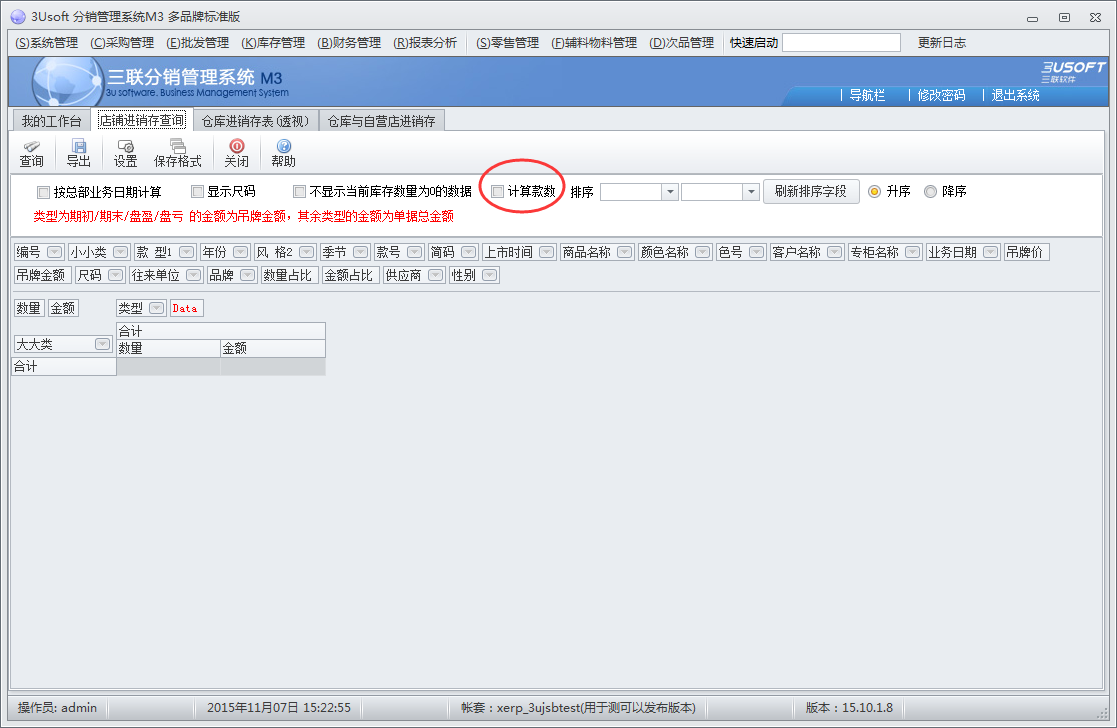Click the 修改密码 link
Image resolution: width=1117 pixels, height=728 pixels.
941,95
